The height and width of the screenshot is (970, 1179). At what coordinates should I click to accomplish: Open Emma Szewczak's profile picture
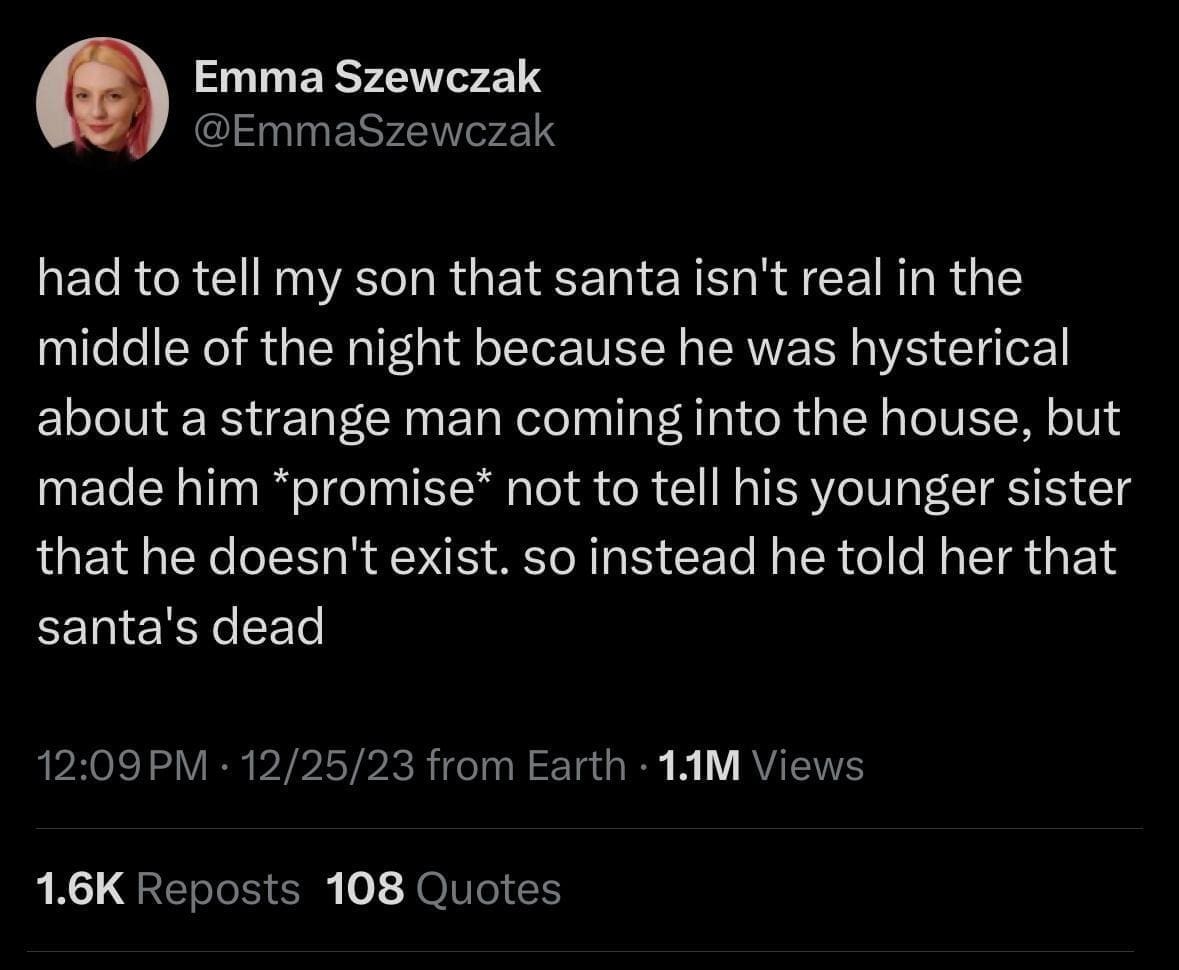(102, 100)
